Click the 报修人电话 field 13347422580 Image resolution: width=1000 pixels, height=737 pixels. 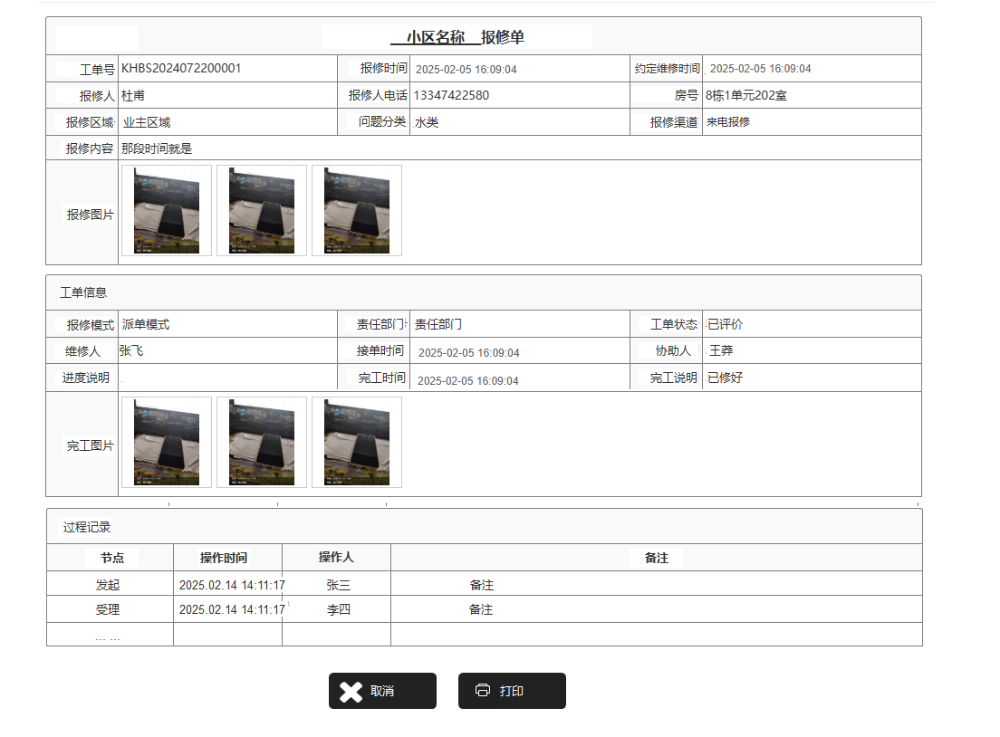[x=451, y=96]
